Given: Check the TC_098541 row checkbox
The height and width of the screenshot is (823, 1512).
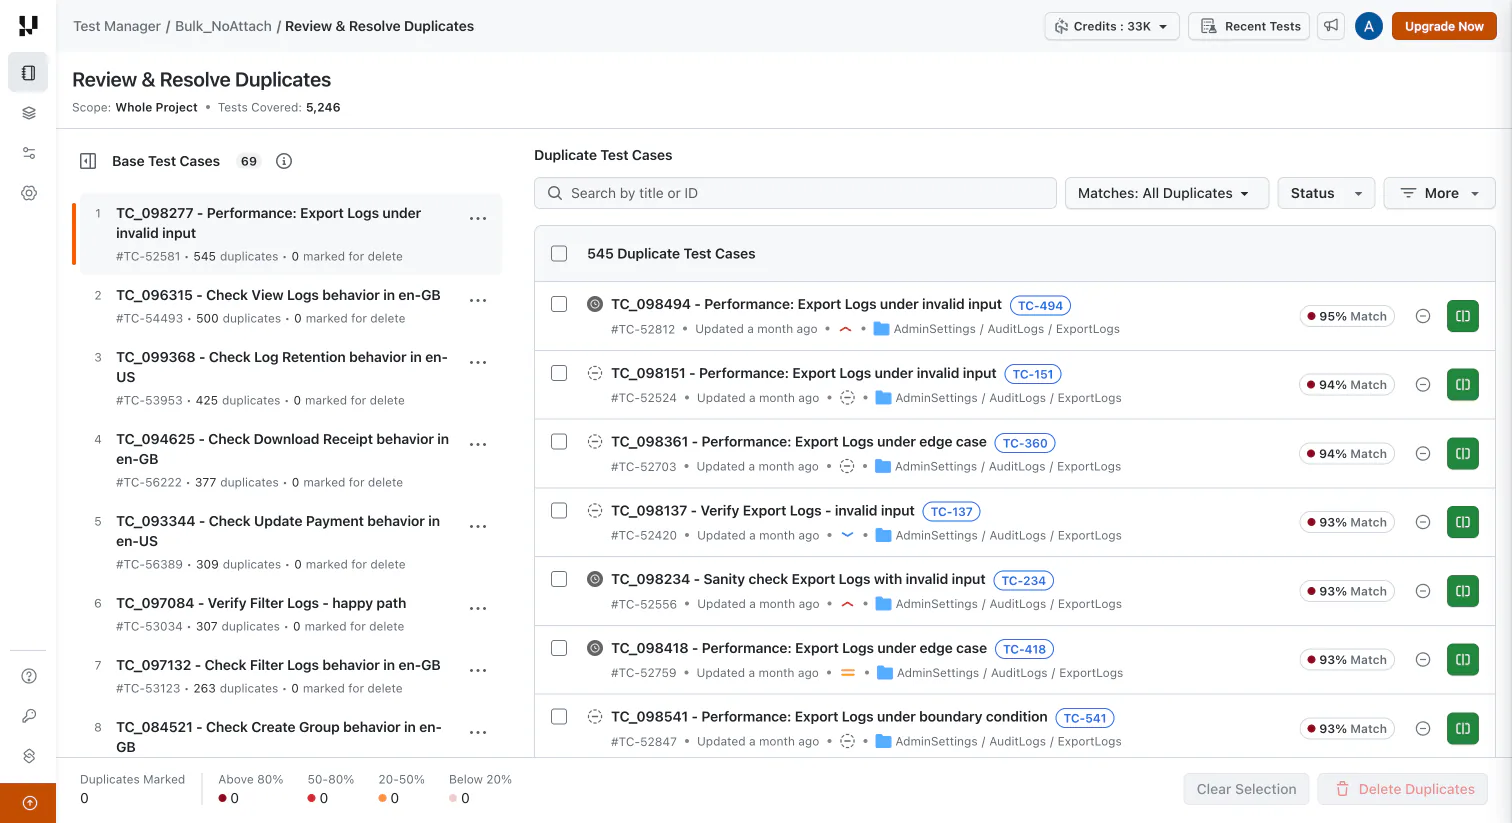Looking at the screenshot, I should pyautogui.click(x=559, y=717).
